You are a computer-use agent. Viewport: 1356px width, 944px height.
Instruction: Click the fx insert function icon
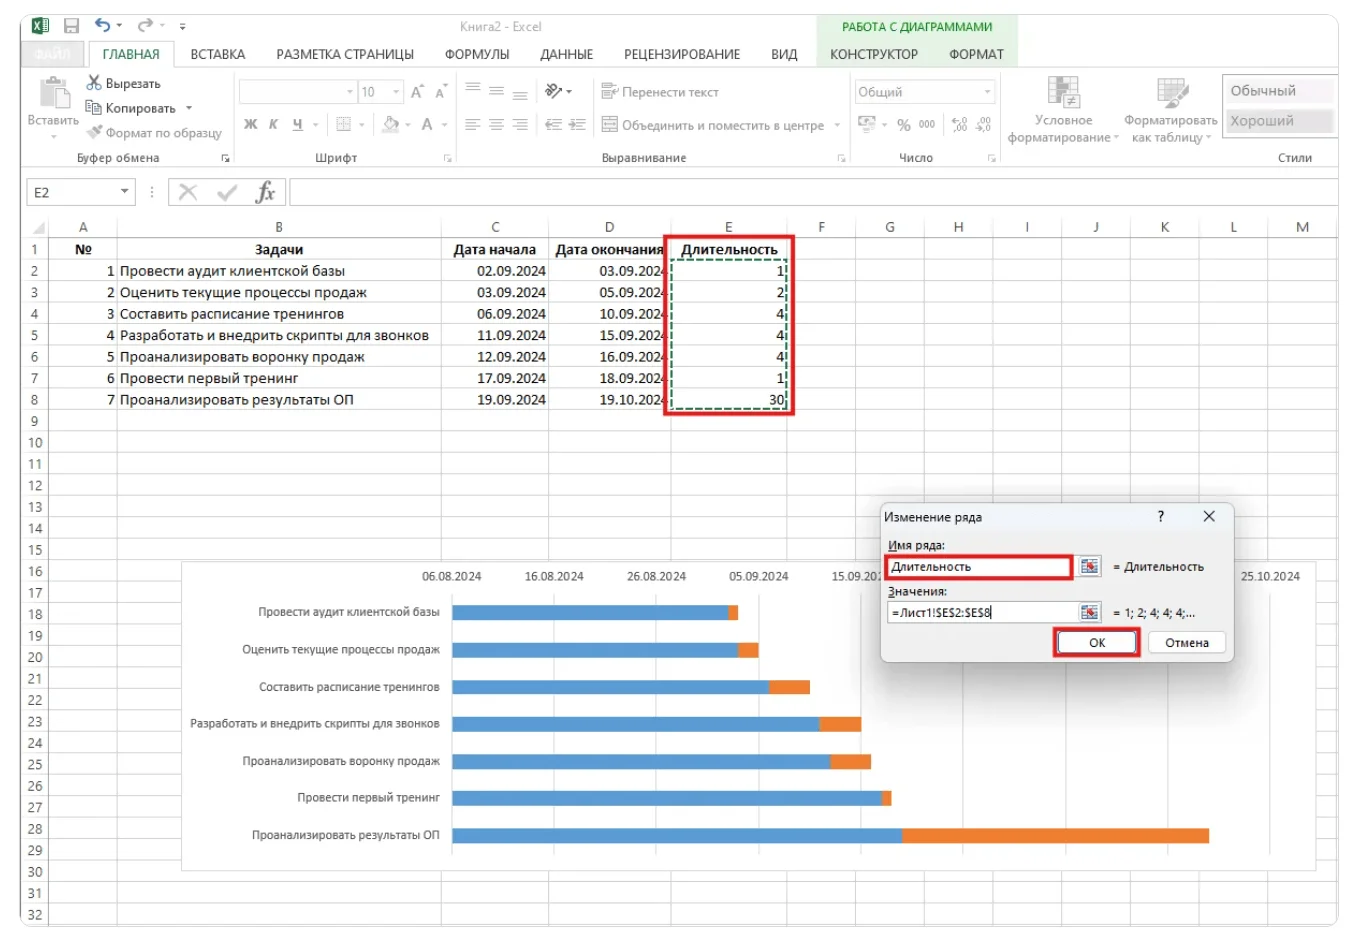coord(265,192)
